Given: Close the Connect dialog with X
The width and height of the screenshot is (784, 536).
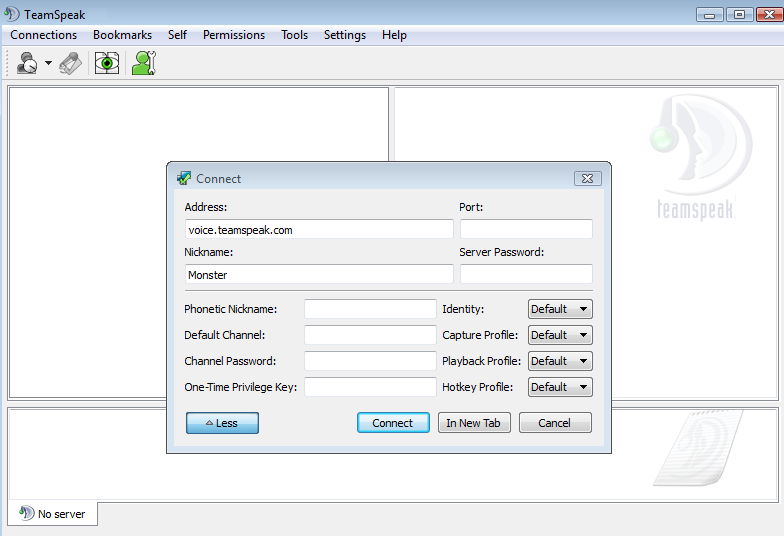Looking at the screenshot, I should point(588,178).
